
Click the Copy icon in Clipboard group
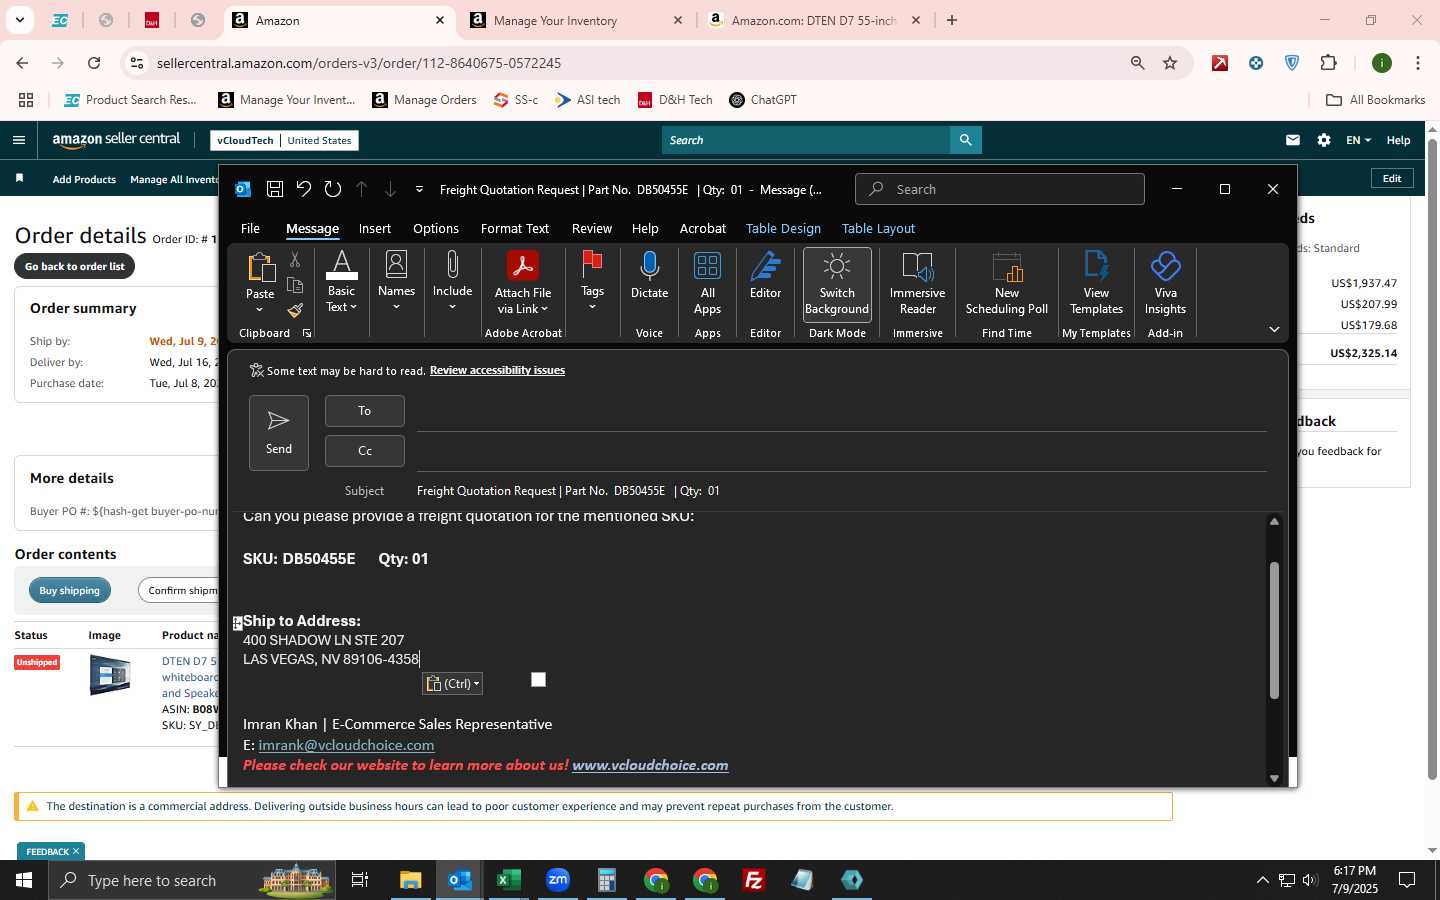(295, 285)
